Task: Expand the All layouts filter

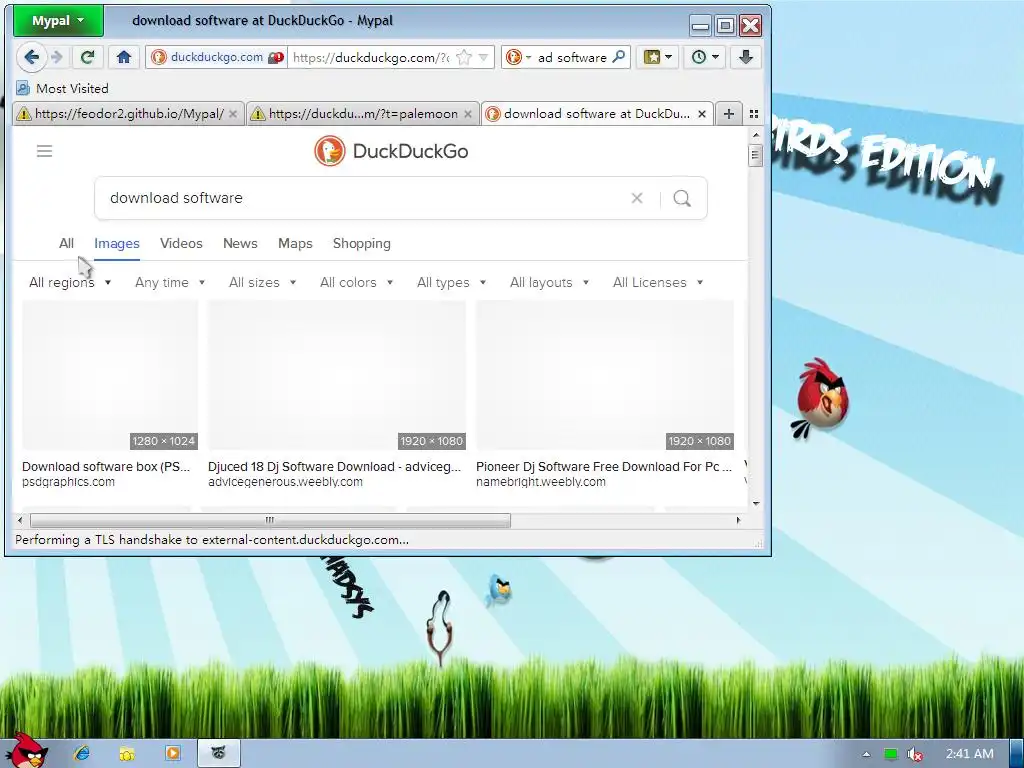Action: 550,283
